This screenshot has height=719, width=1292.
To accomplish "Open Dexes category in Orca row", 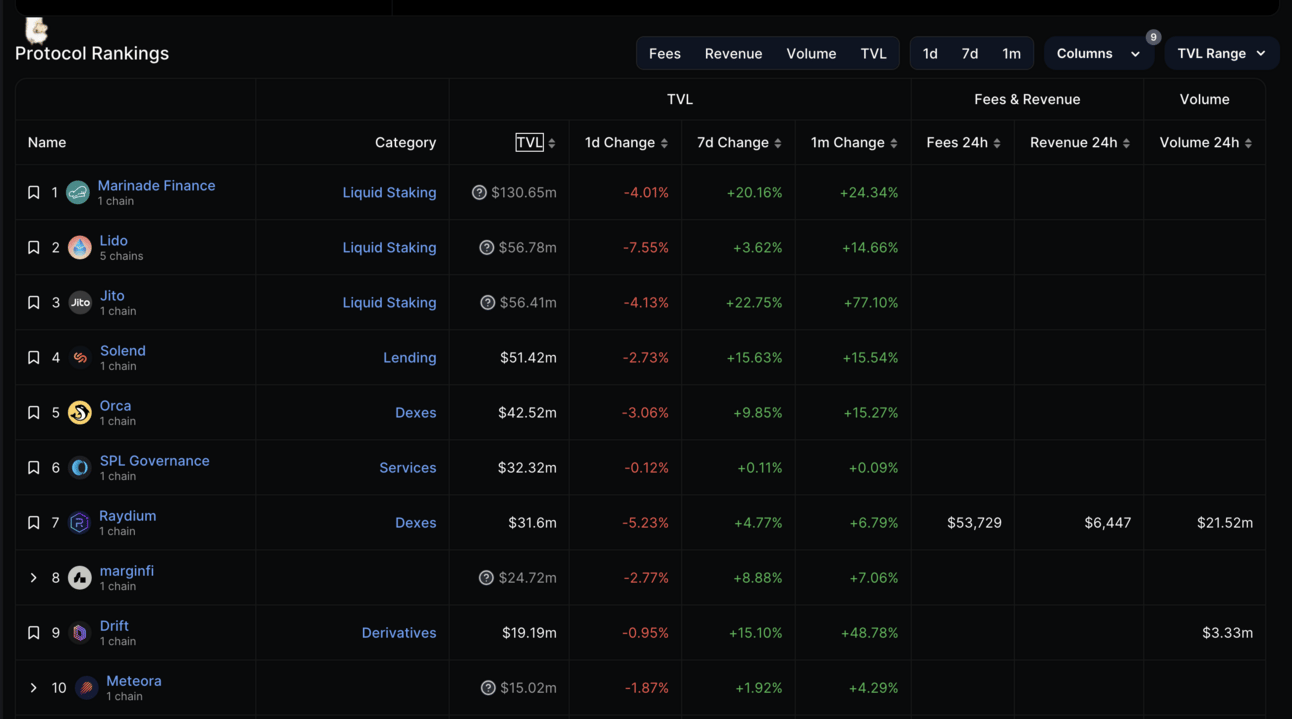I will (x=416, y=412).
